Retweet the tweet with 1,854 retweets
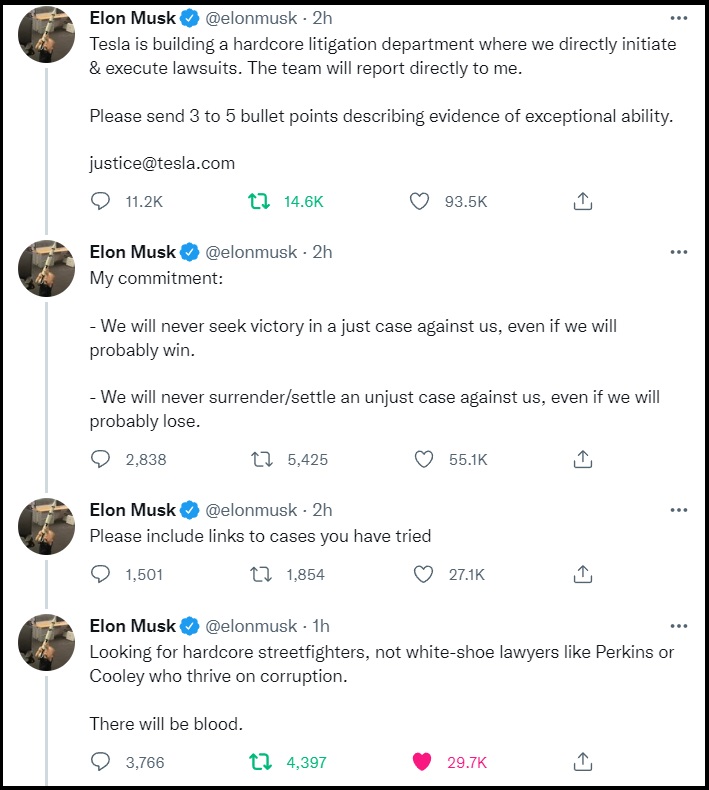Screen dimensions: 709x790 coord(261,574)
